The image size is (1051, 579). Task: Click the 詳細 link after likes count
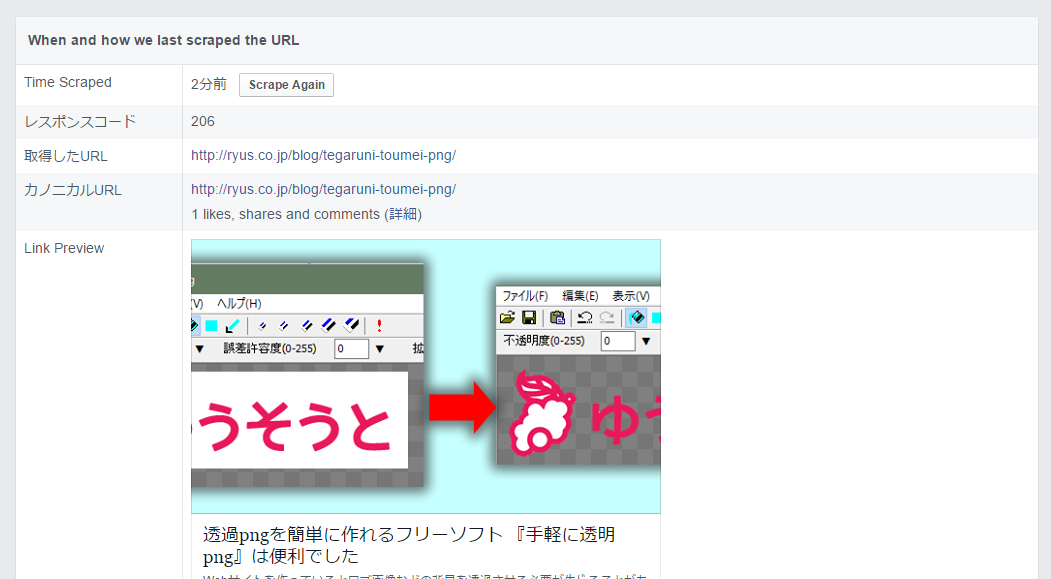(x=404, y=214)
